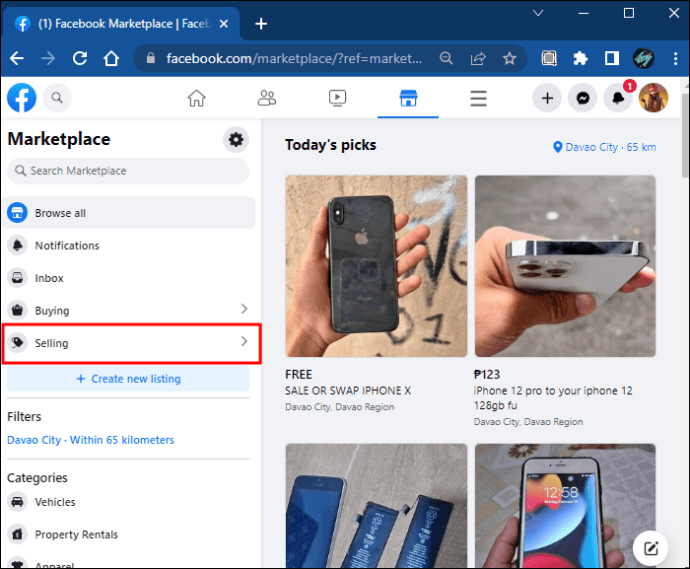Click the new message compose icon

650,548
